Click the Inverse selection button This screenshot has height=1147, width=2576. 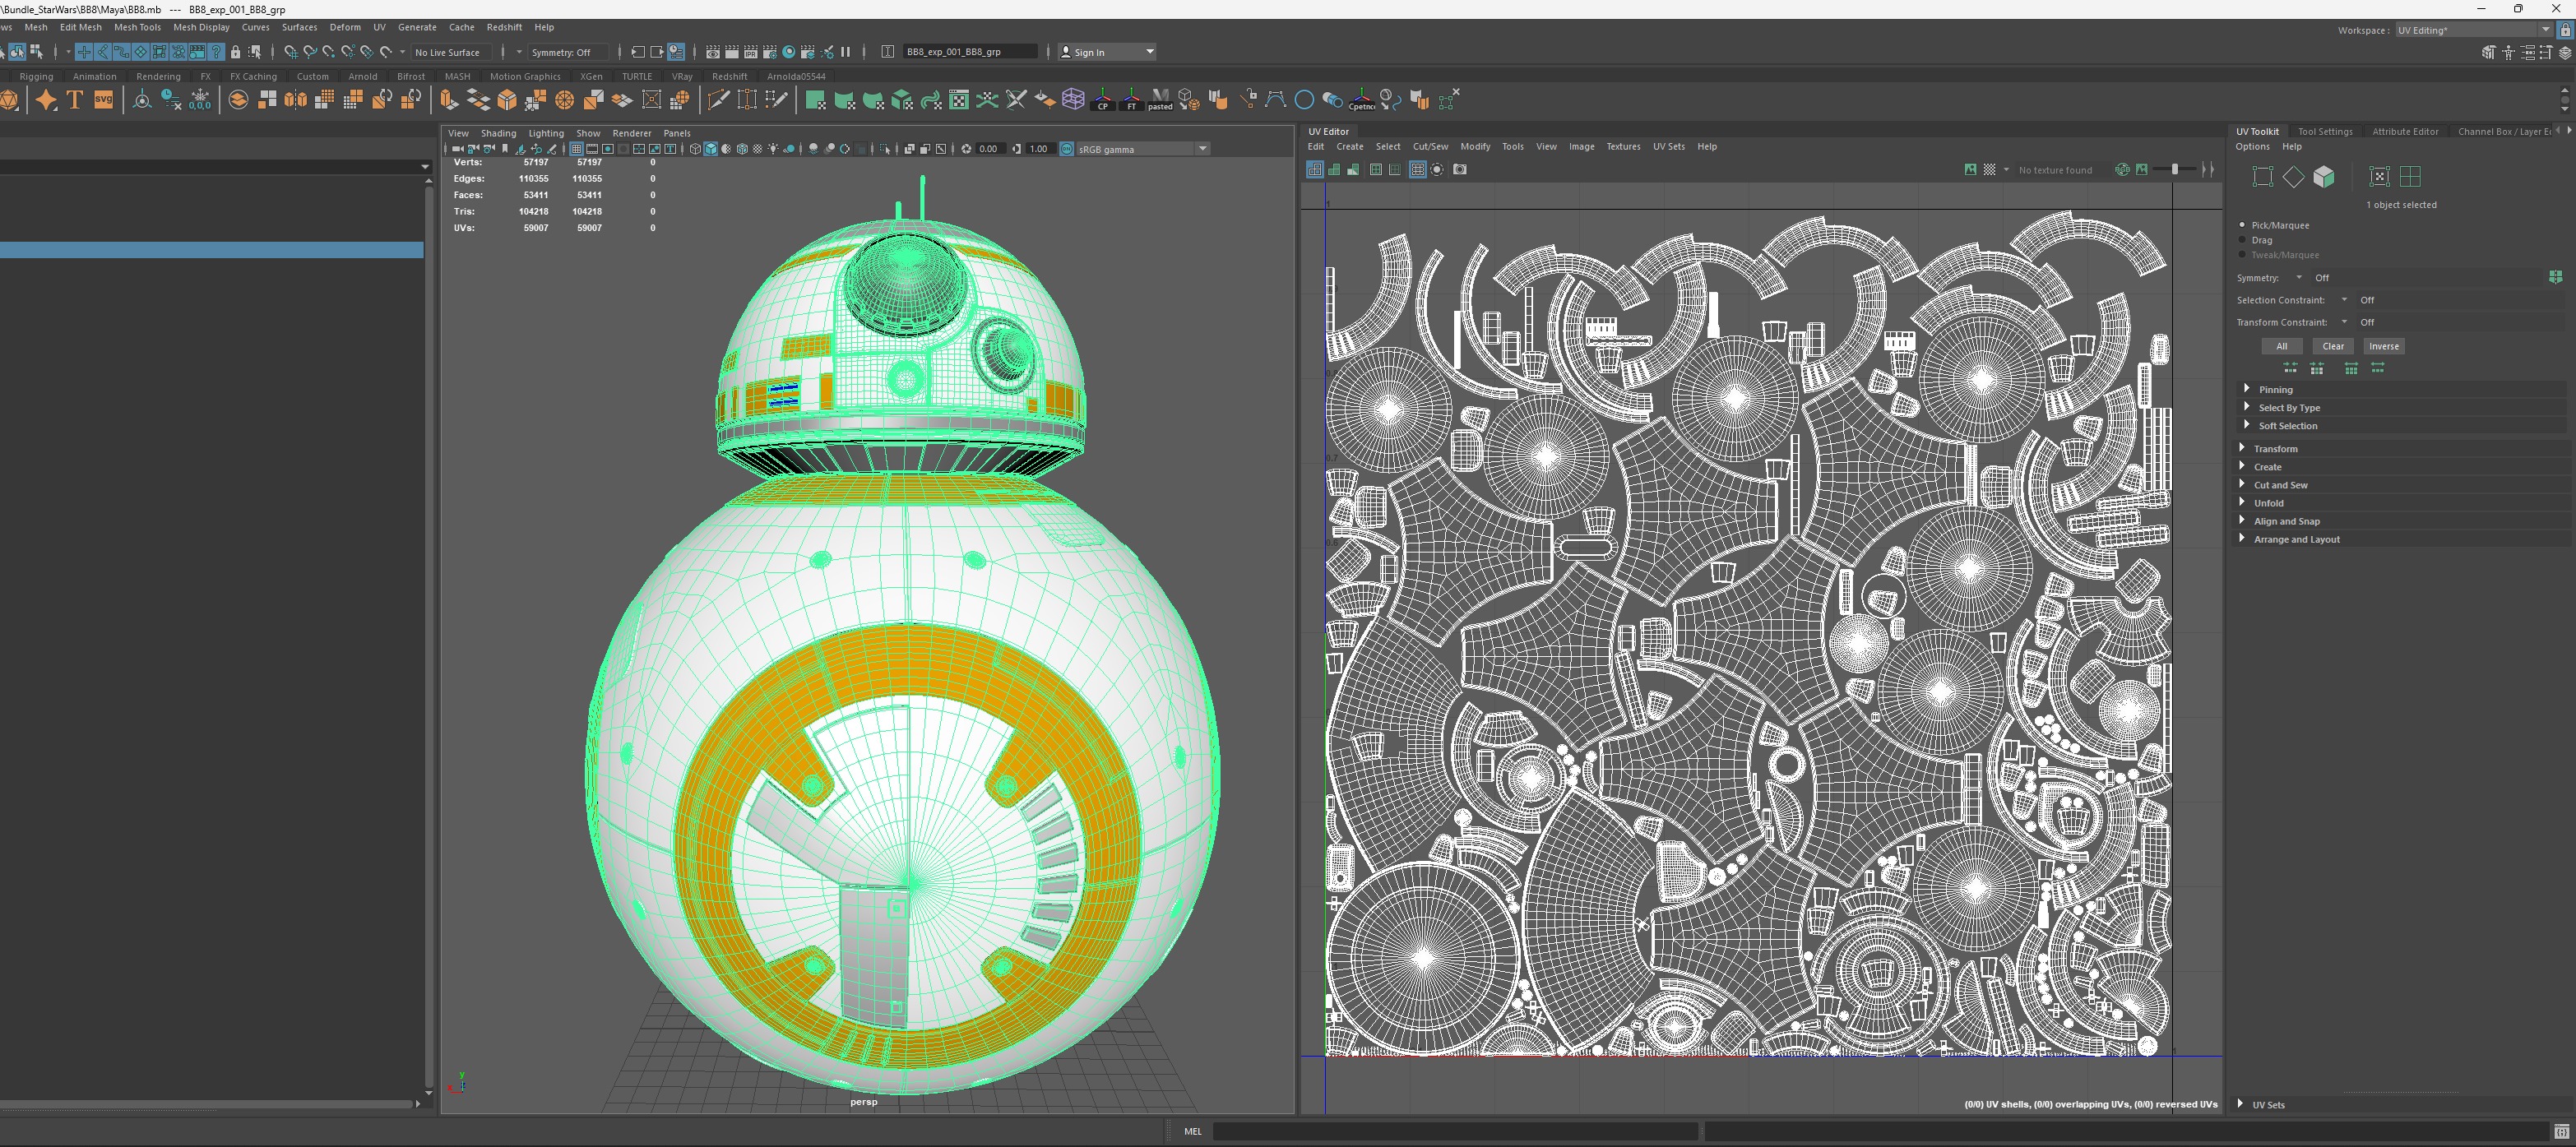pos(2384,346)
